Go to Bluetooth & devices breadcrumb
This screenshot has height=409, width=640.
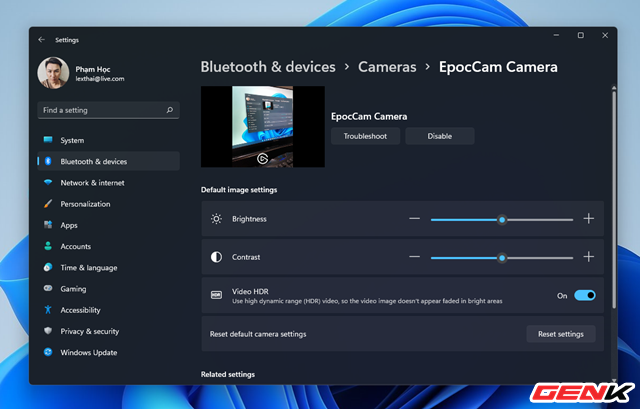(268, 67)
